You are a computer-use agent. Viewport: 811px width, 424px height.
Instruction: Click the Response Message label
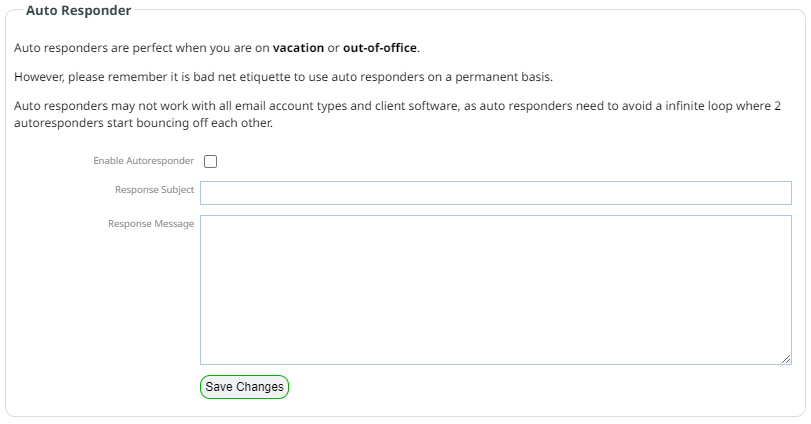(x=151, y=224)
